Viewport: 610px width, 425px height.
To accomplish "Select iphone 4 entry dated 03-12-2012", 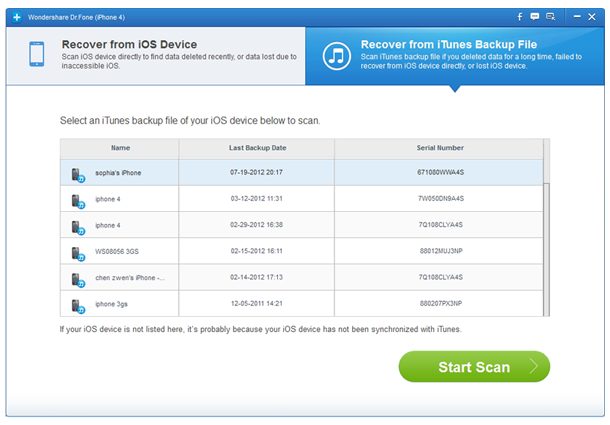I will point(108,199).
